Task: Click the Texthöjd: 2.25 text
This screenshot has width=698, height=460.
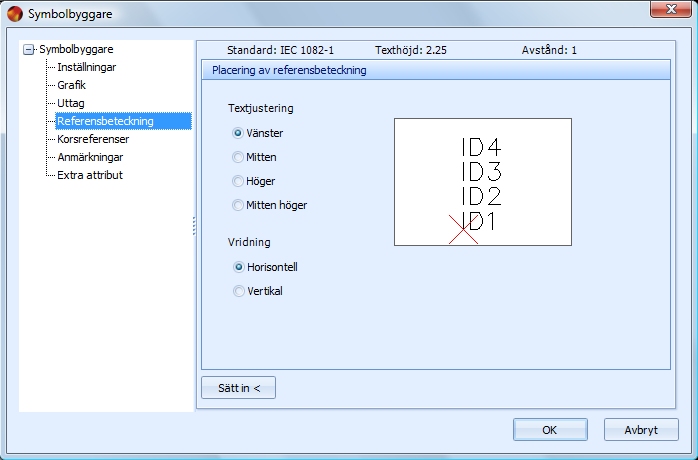Action: (x=411, y=50)
